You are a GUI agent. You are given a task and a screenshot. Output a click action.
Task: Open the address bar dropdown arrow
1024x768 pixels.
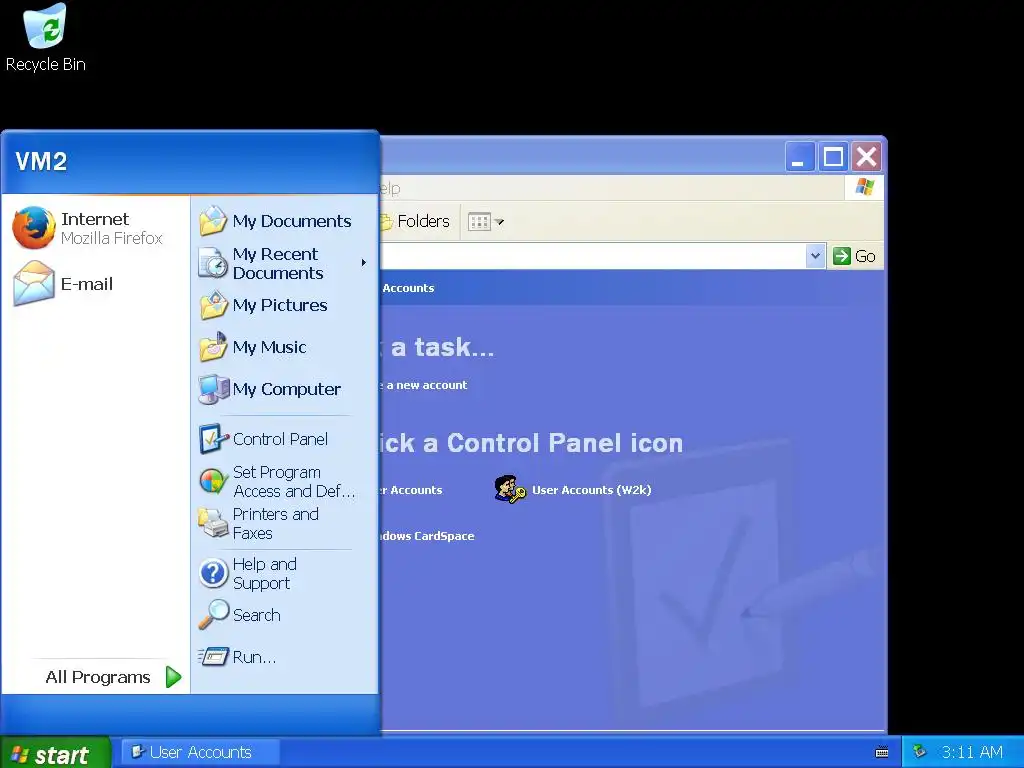(x=814, y=256)
